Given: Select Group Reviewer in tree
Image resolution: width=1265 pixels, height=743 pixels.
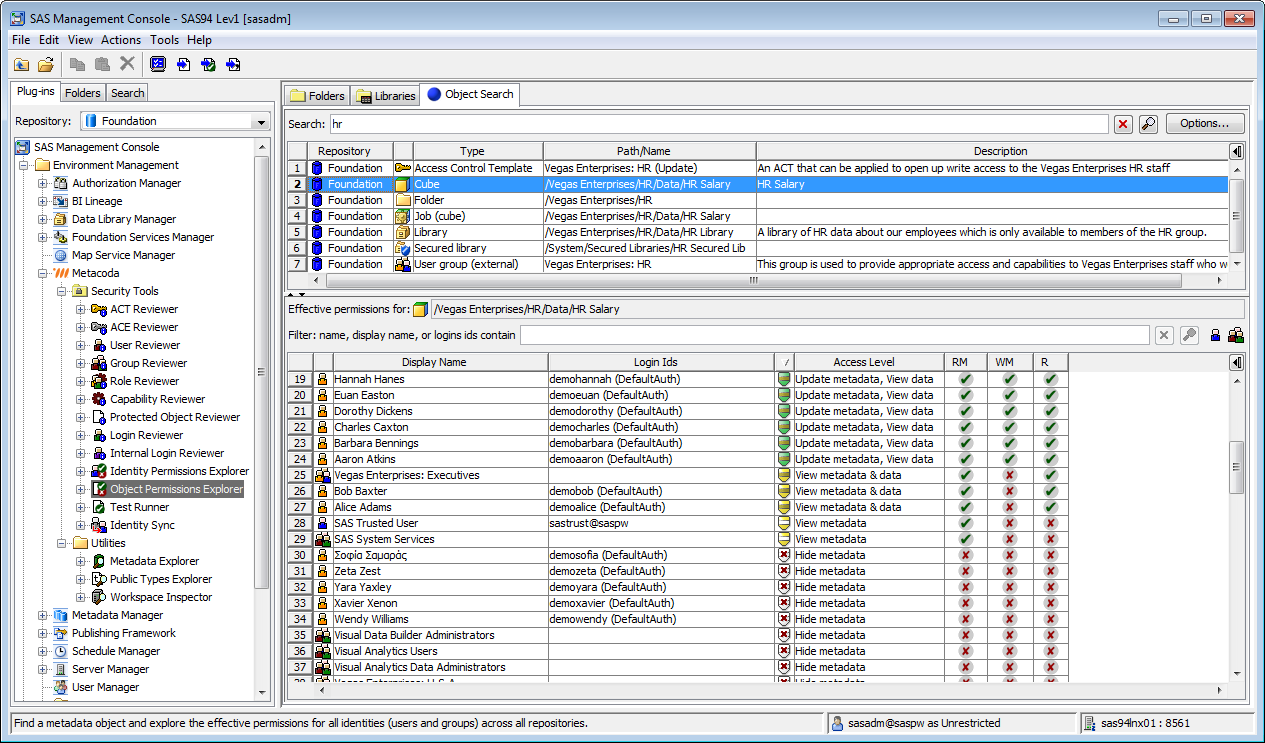Looking at the screenshot, I should 149,363.
